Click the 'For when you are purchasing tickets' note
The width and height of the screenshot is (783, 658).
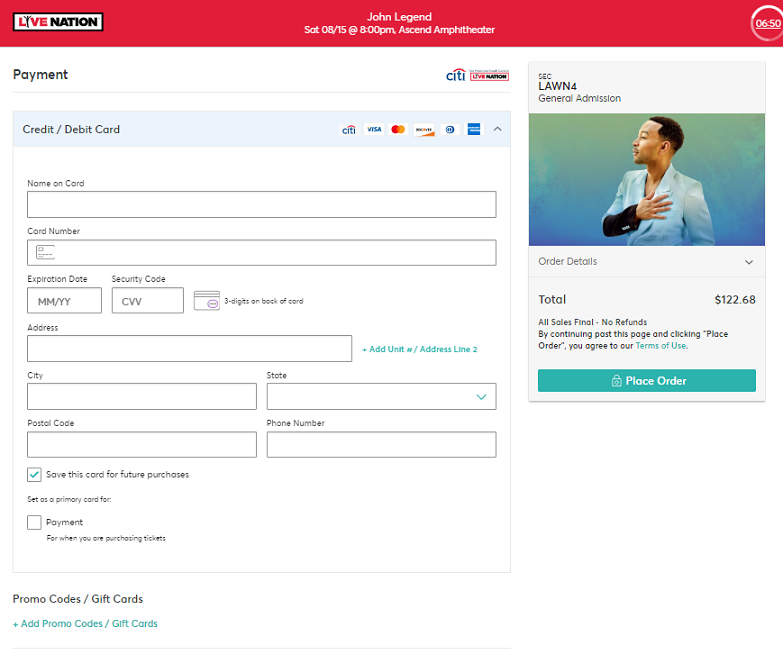tap(106, 538)
